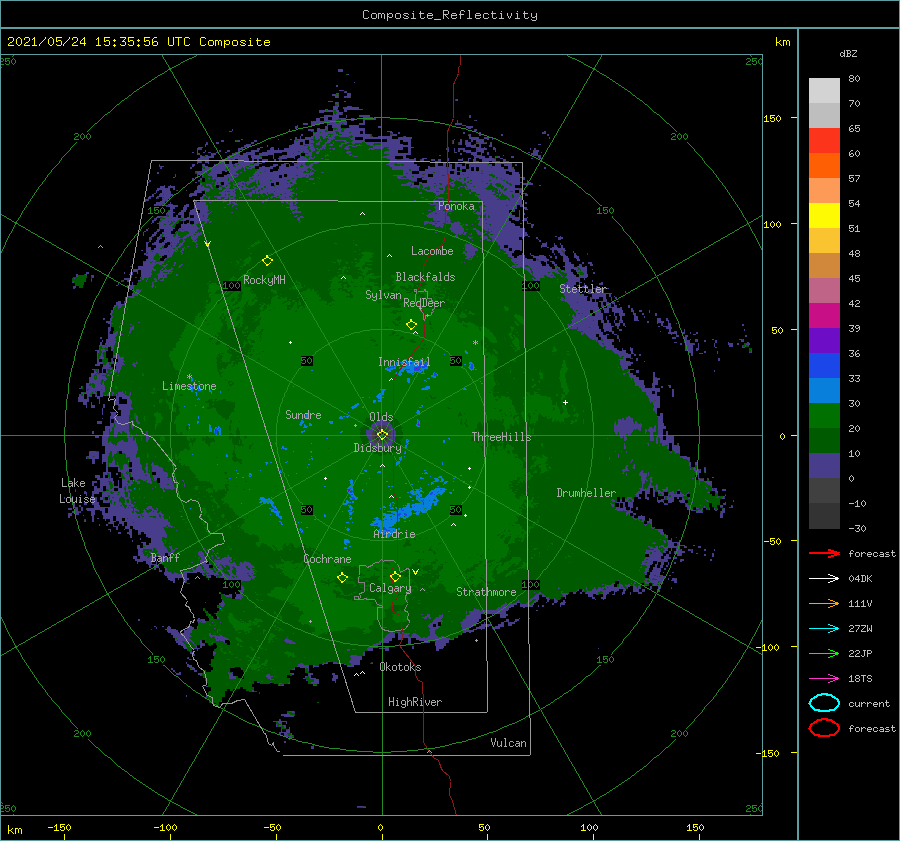Viewport: 900px width, 841px height.
Task: Click the Stettler city label
Action: click(583, 289)
